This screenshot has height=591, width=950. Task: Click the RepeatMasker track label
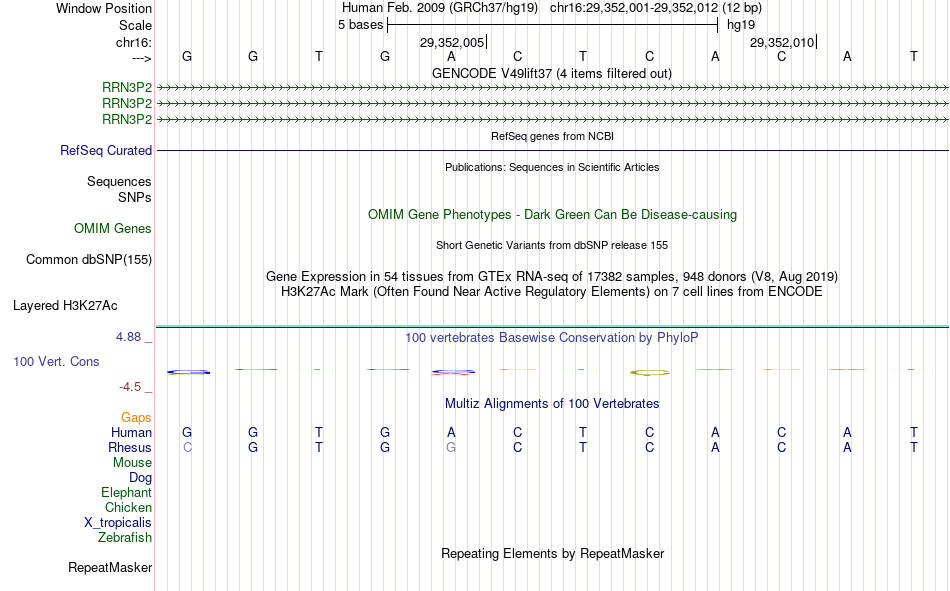tap(110, 567)
